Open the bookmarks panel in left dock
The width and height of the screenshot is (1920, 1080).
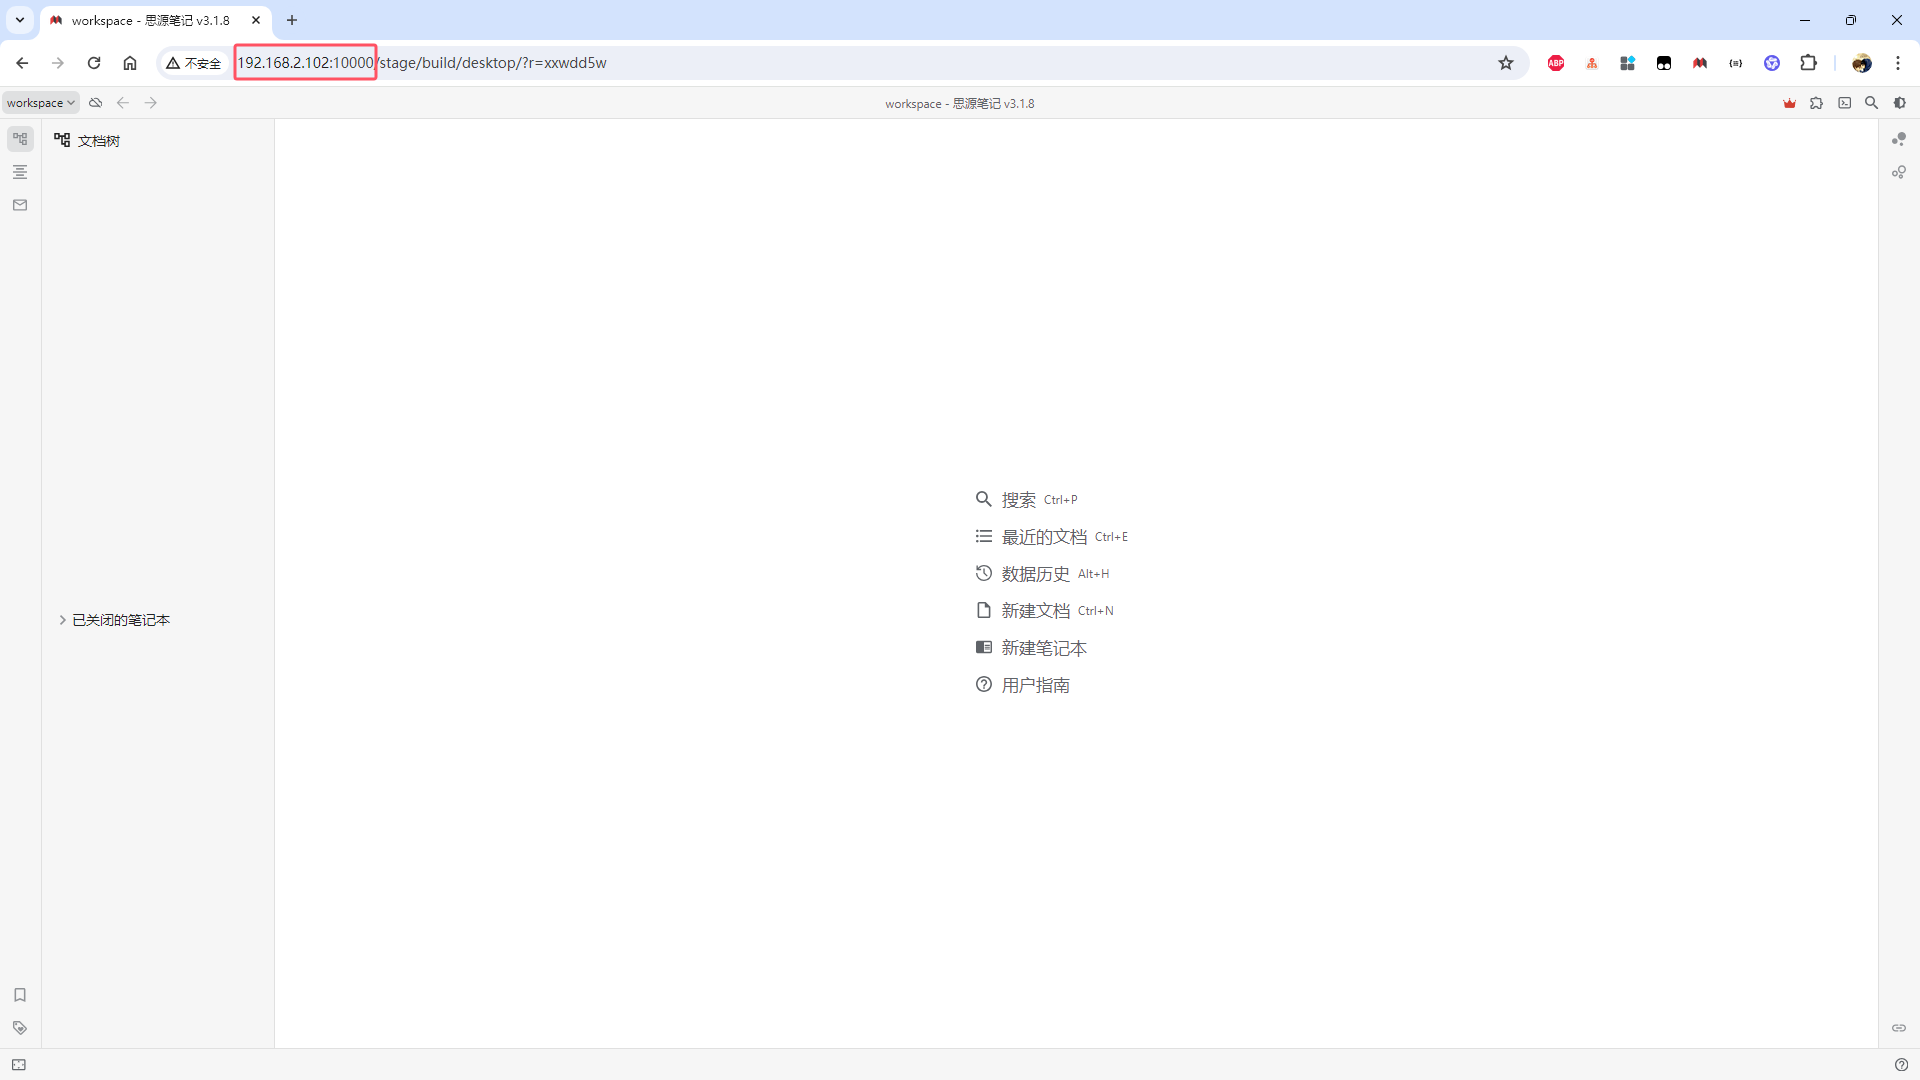click(x=20, y=995)
